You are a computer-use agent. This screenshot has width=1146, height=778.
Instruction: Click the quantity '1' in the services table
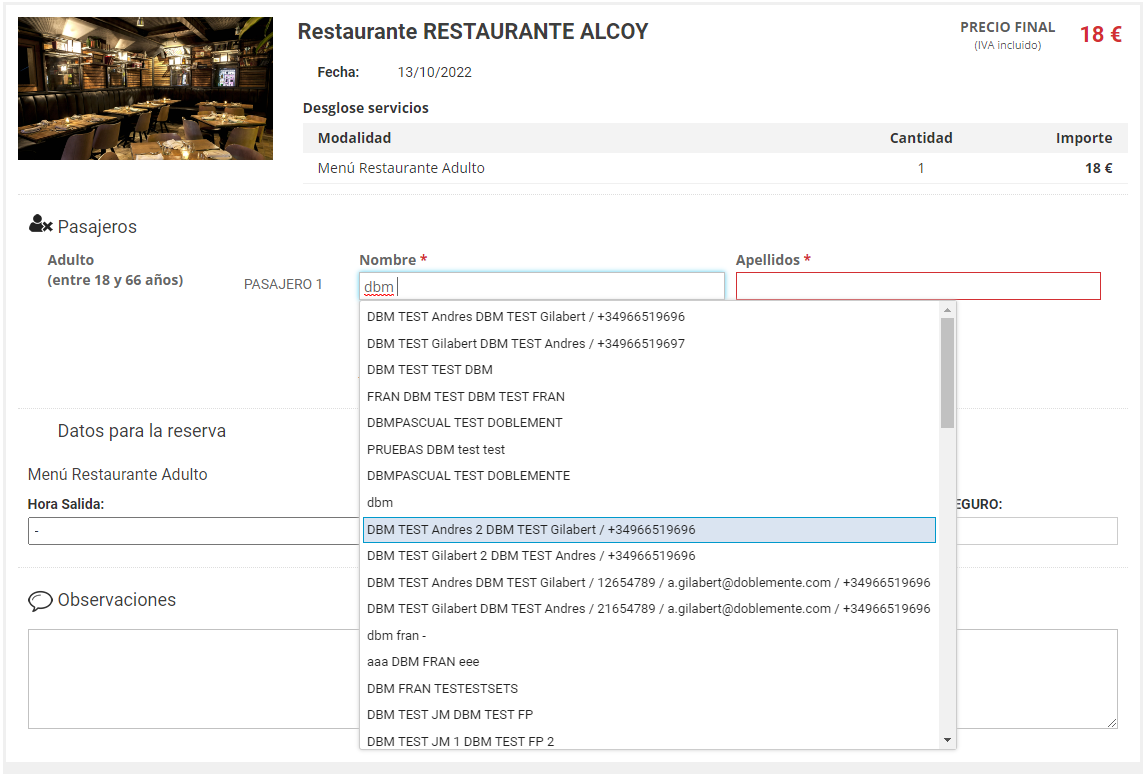click(921, 168)
